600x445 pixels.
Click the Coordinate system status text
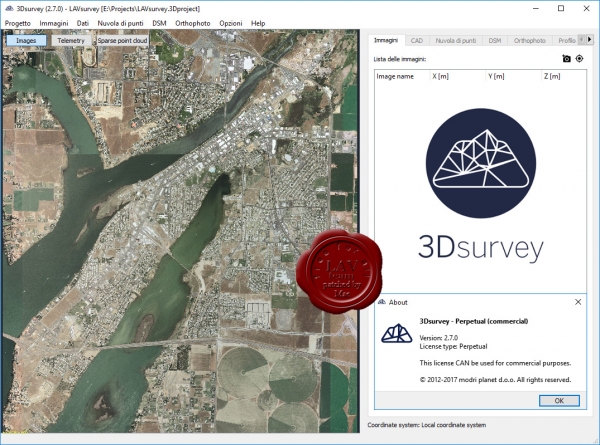(427, 425)
